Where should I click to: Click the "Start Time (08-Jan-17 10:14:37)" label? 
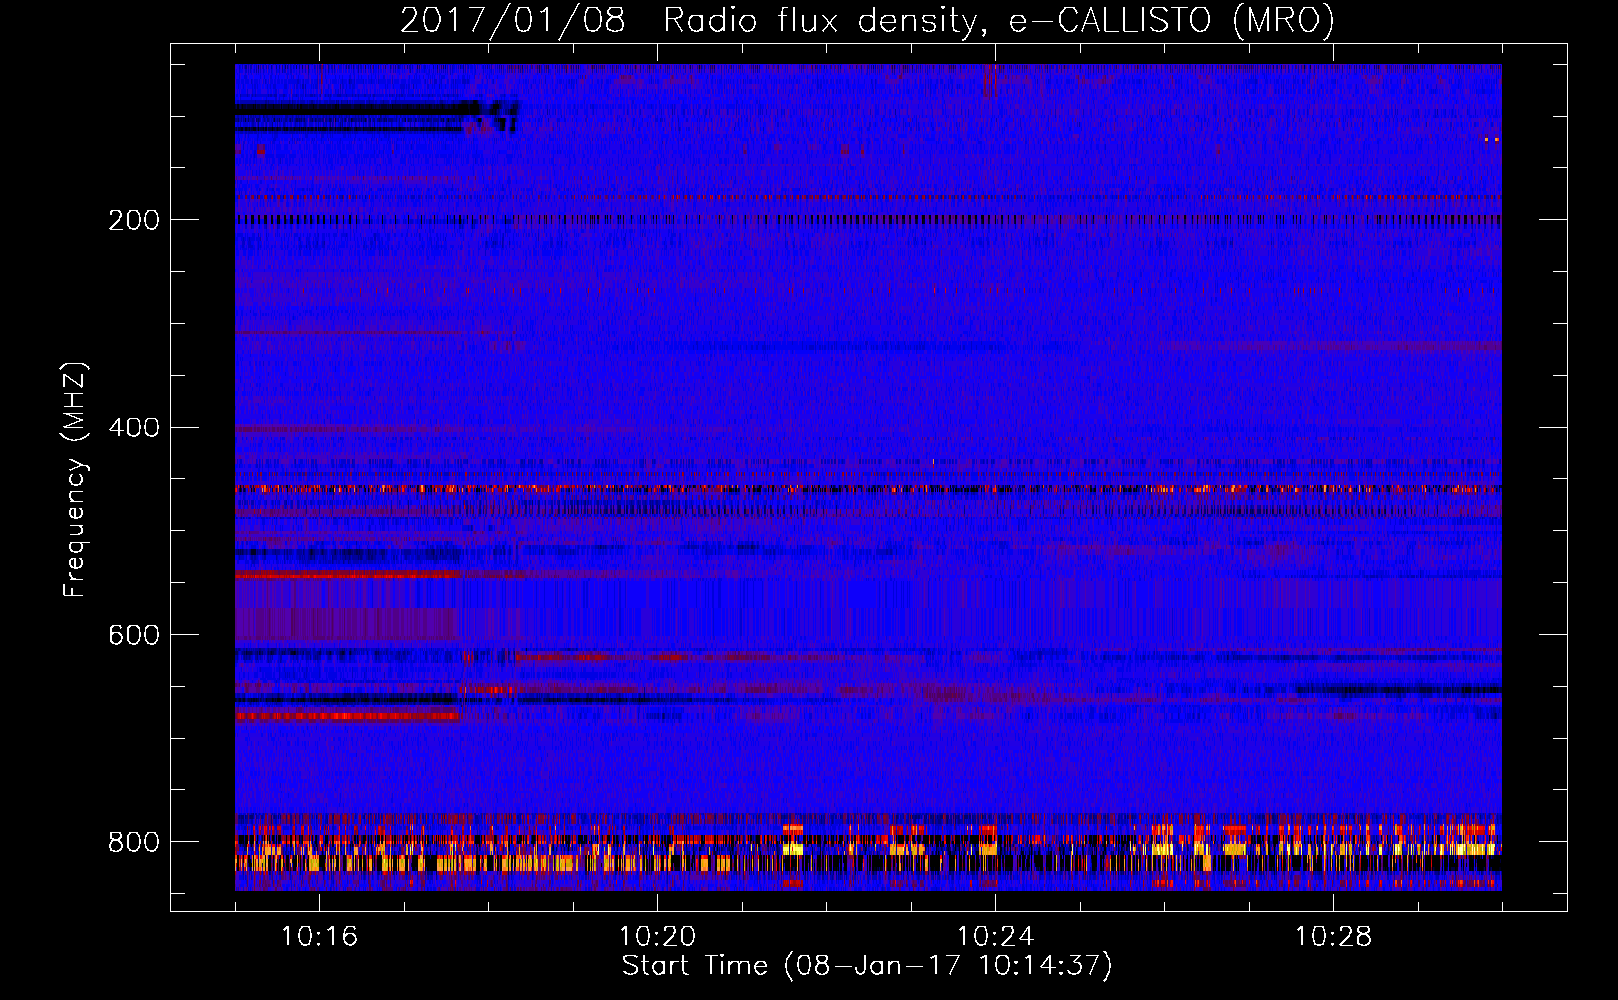[867, 966]
